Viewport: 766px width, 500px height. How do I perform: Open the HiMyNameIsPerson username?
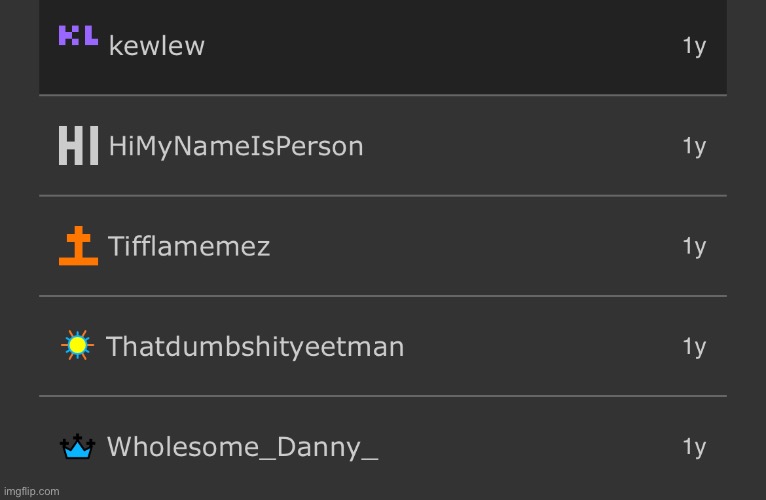(235, 147)
